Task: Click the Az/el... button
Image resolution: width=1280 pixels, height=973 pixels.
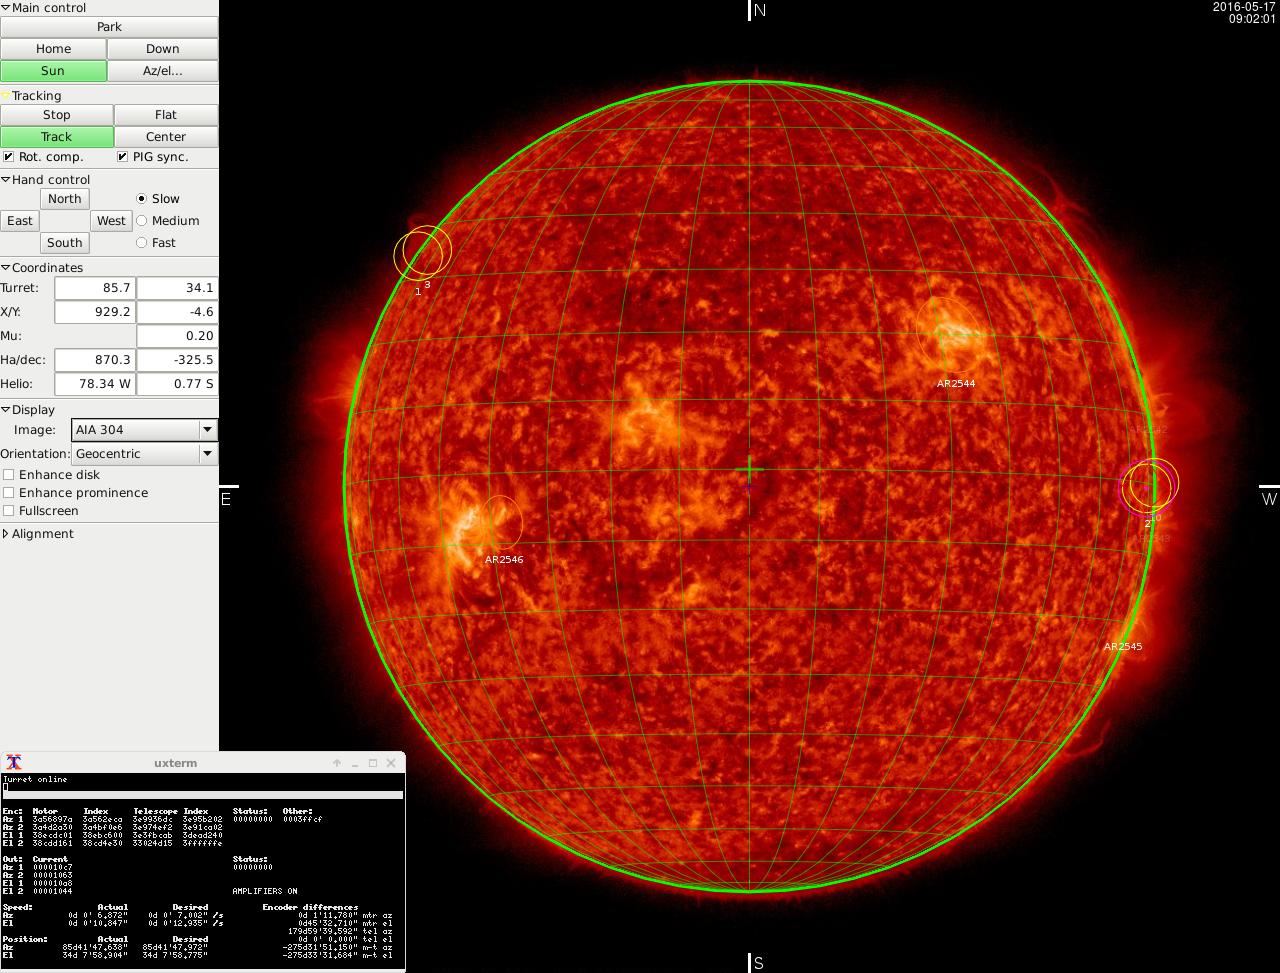Action: pos(162,71)
